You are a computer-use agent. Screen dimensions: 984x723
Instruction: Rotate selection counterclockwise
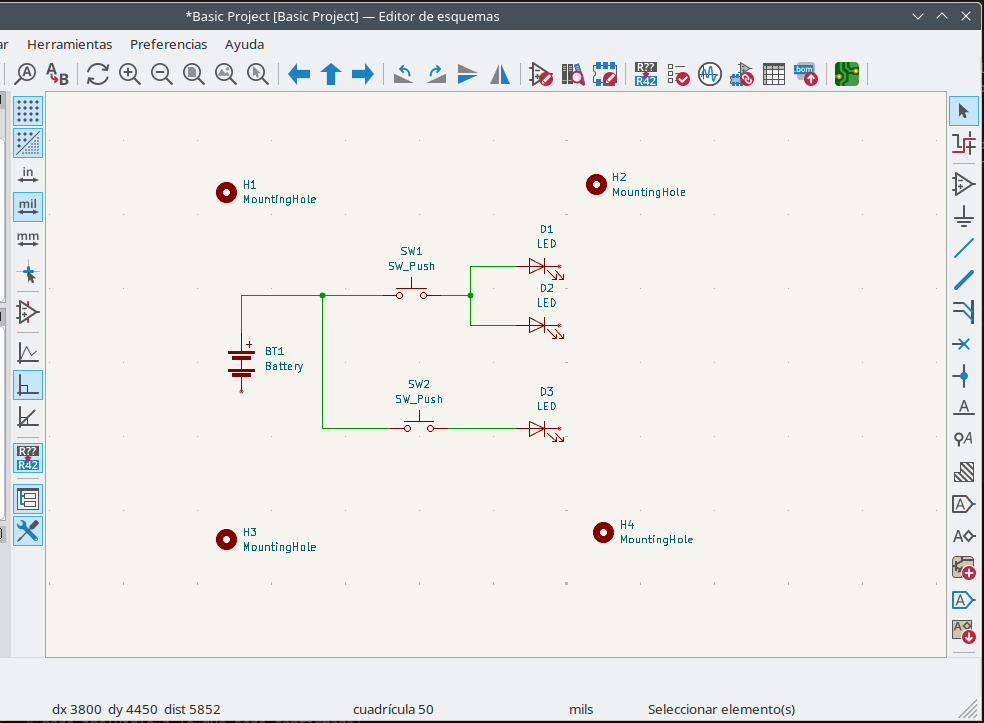click(404, 74)
